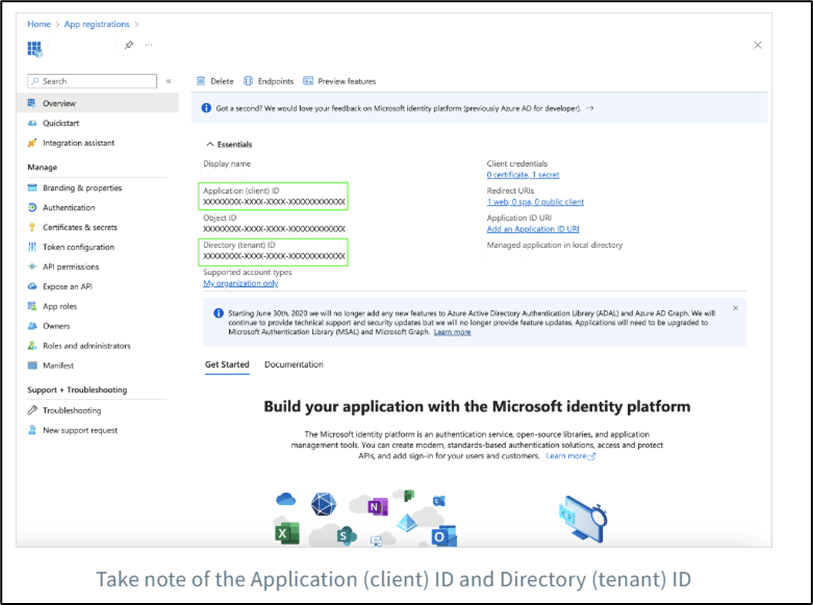This screenshot has height=605, width=813.
Task: Open Integration assistant page
Action: pyautogui.click(x=78, y=143)
